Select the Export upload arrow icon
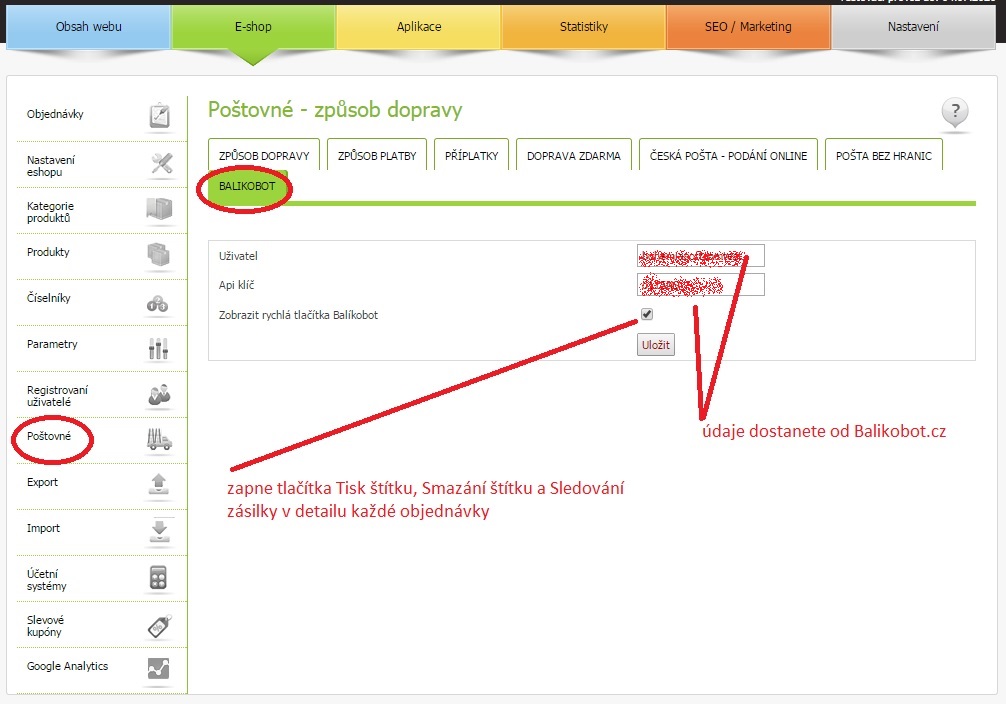 pyautogui.click(x=158, y=484)
